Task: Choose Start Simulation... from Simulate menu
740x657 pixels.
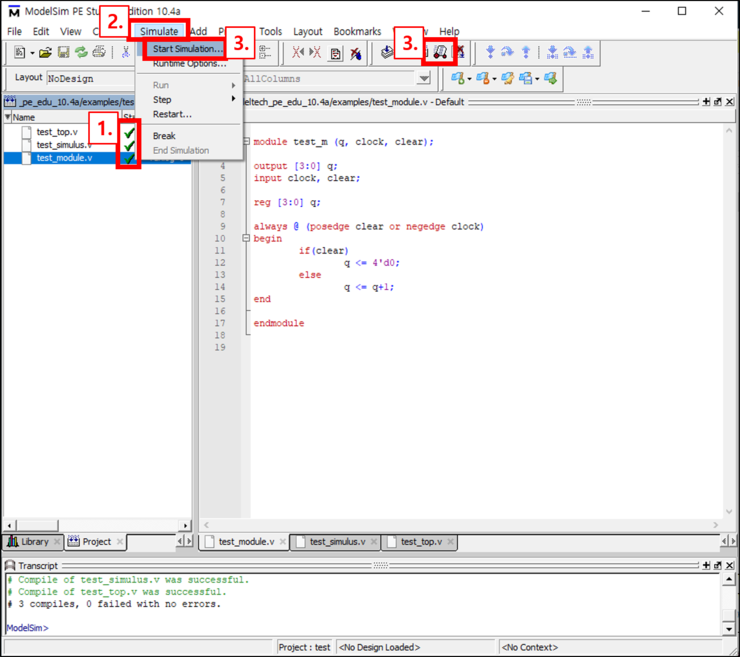Action: (x=187, y=49)
